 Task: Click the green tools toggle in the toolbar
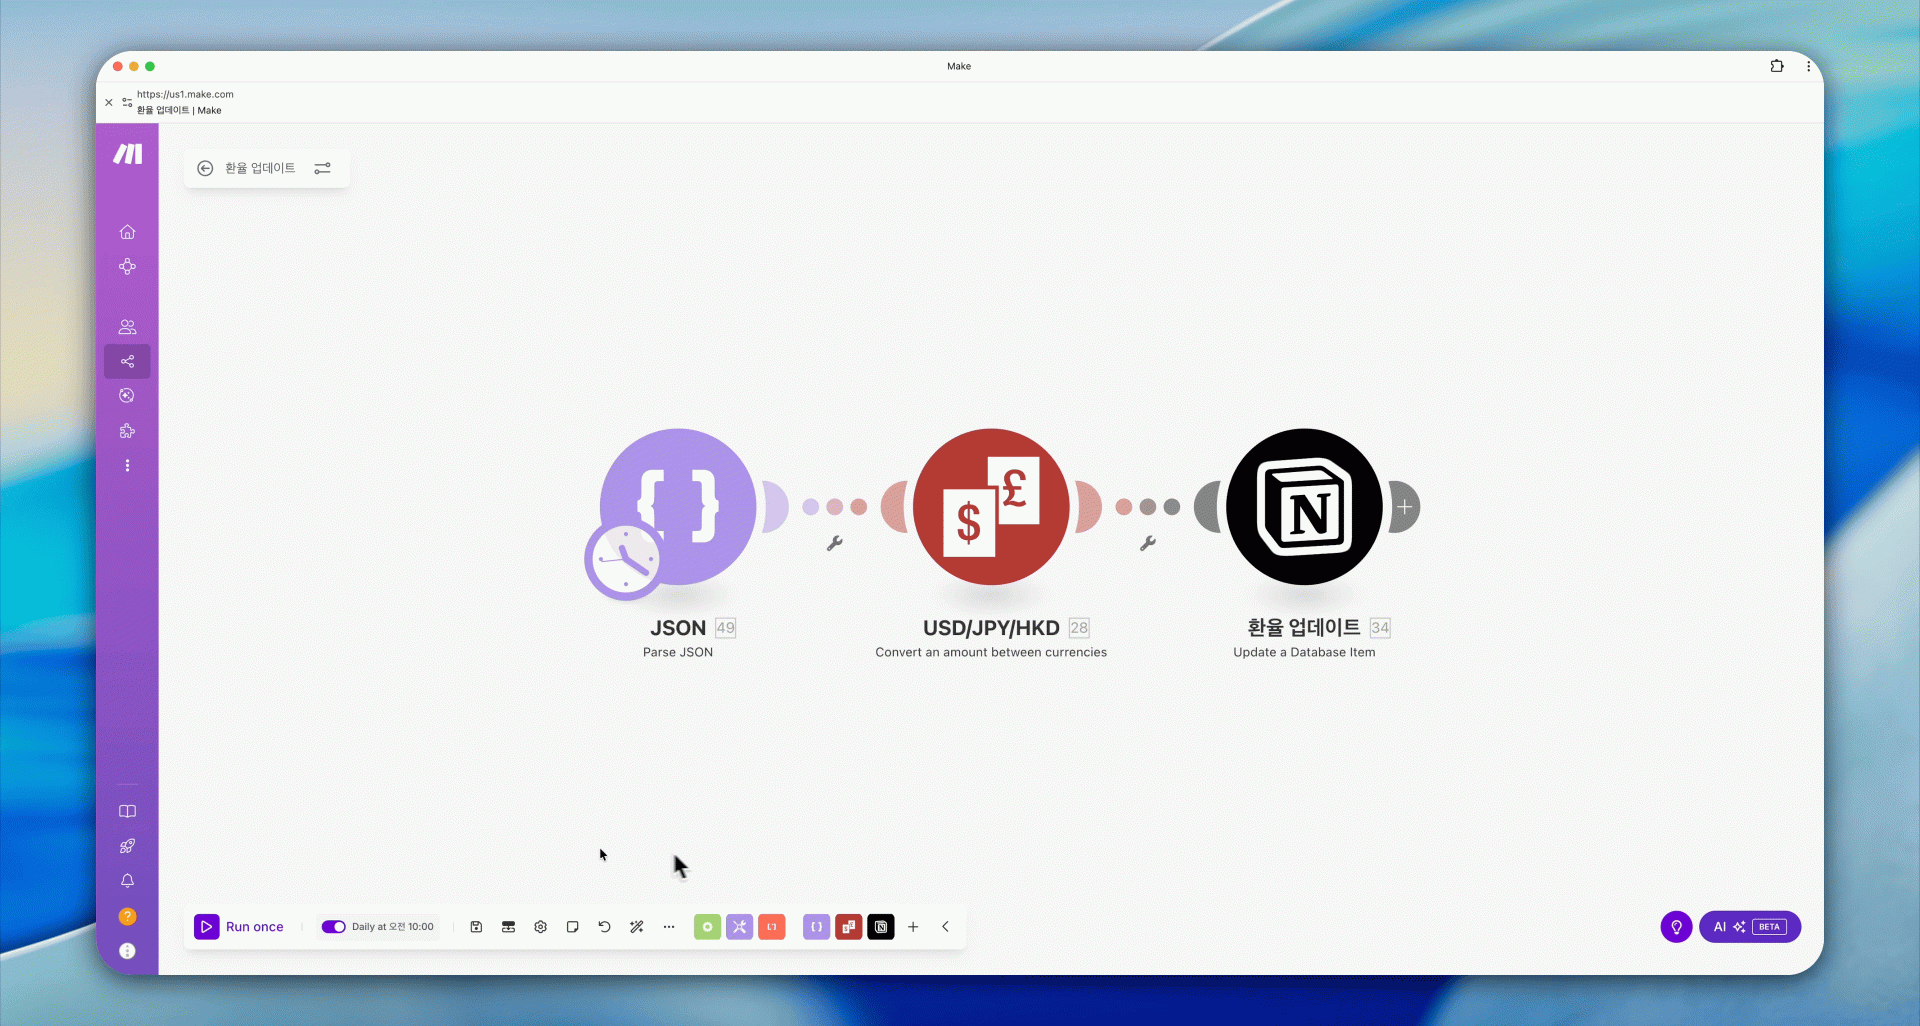pos(707,927)
